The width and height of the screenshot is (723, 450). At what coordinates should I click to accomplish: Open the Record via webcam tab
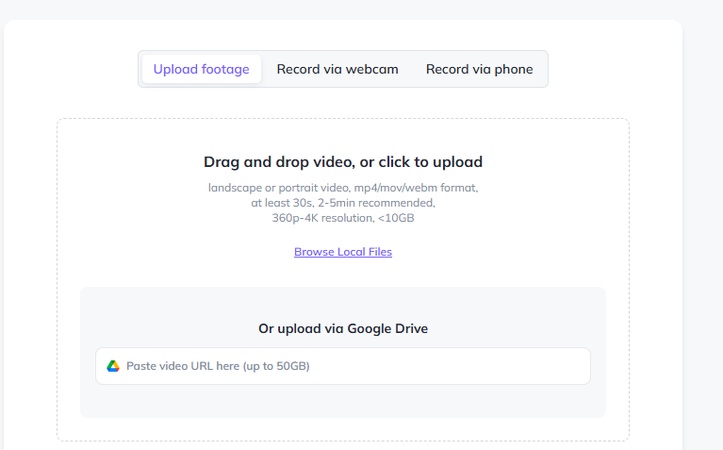pyautogui.click(x=337, y=69)
